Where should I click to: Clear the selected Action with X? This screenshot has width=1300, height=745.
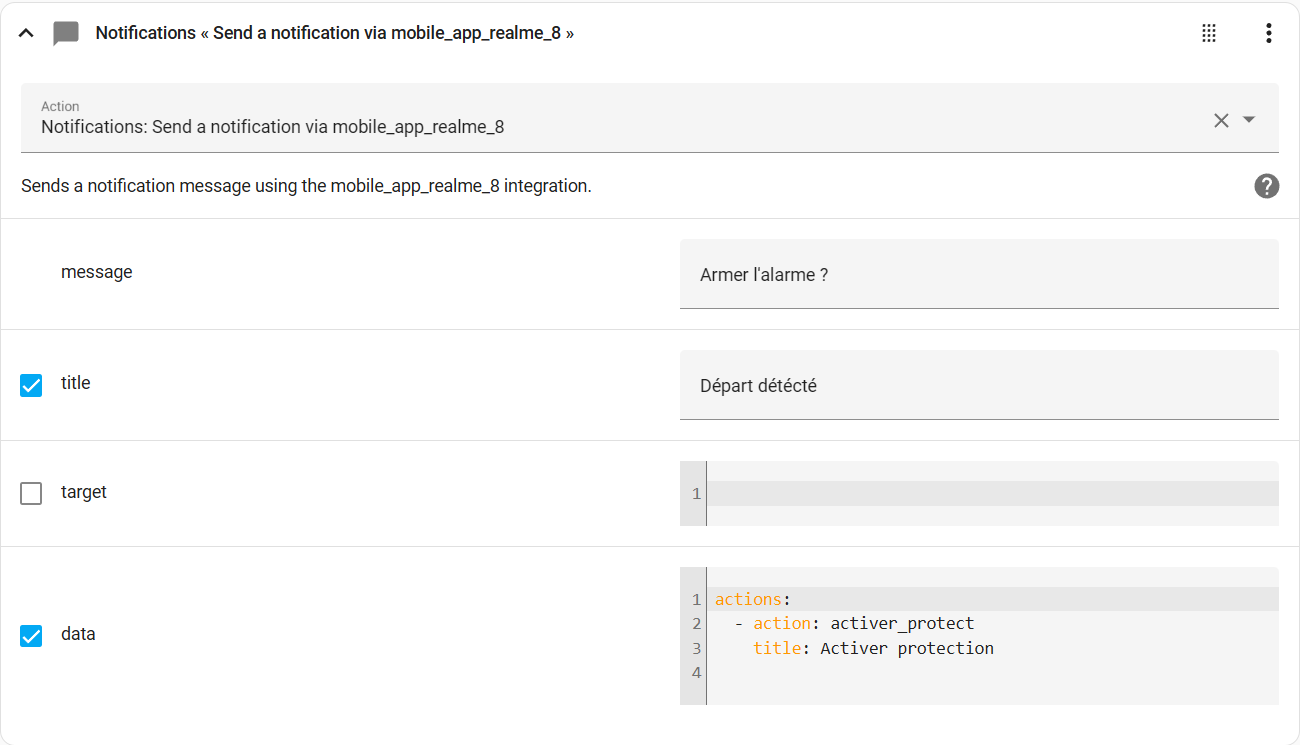1221,120
